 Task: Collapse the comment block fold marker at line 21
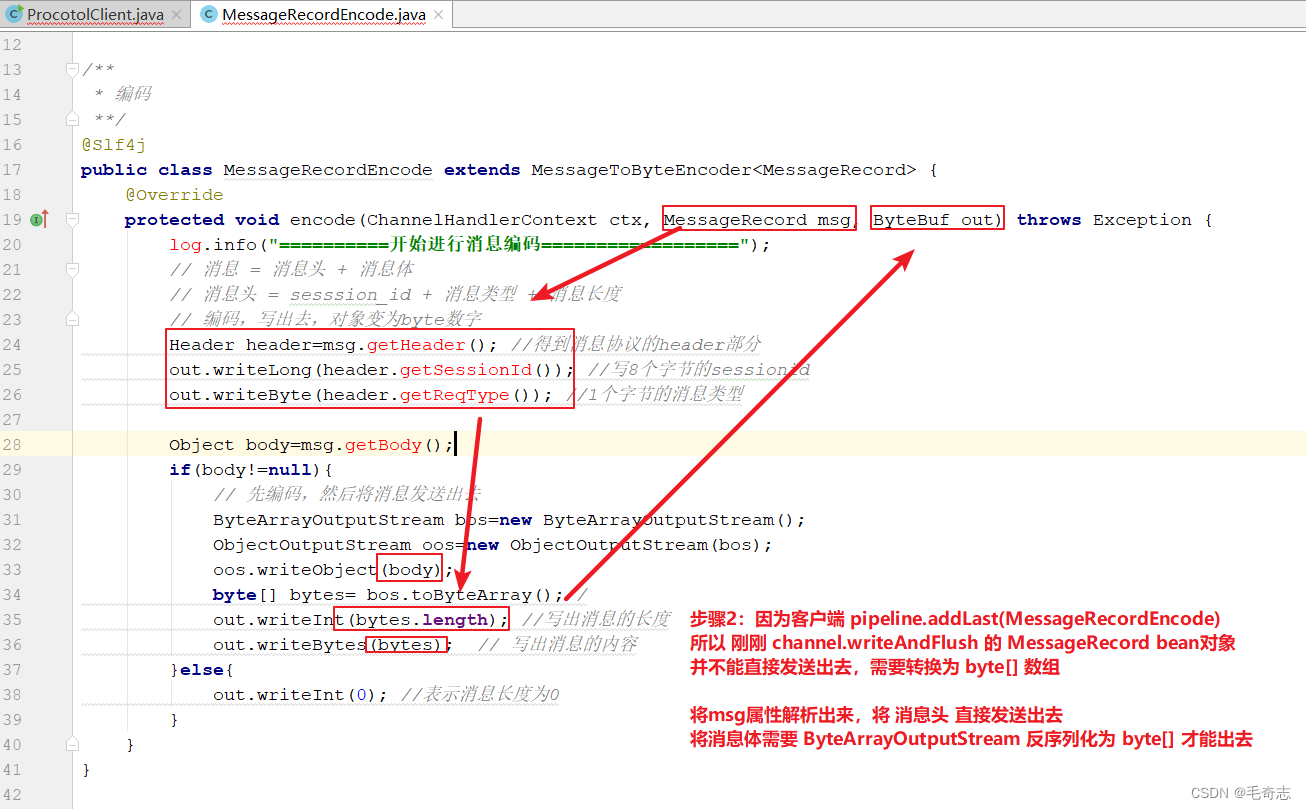(72, 269)
